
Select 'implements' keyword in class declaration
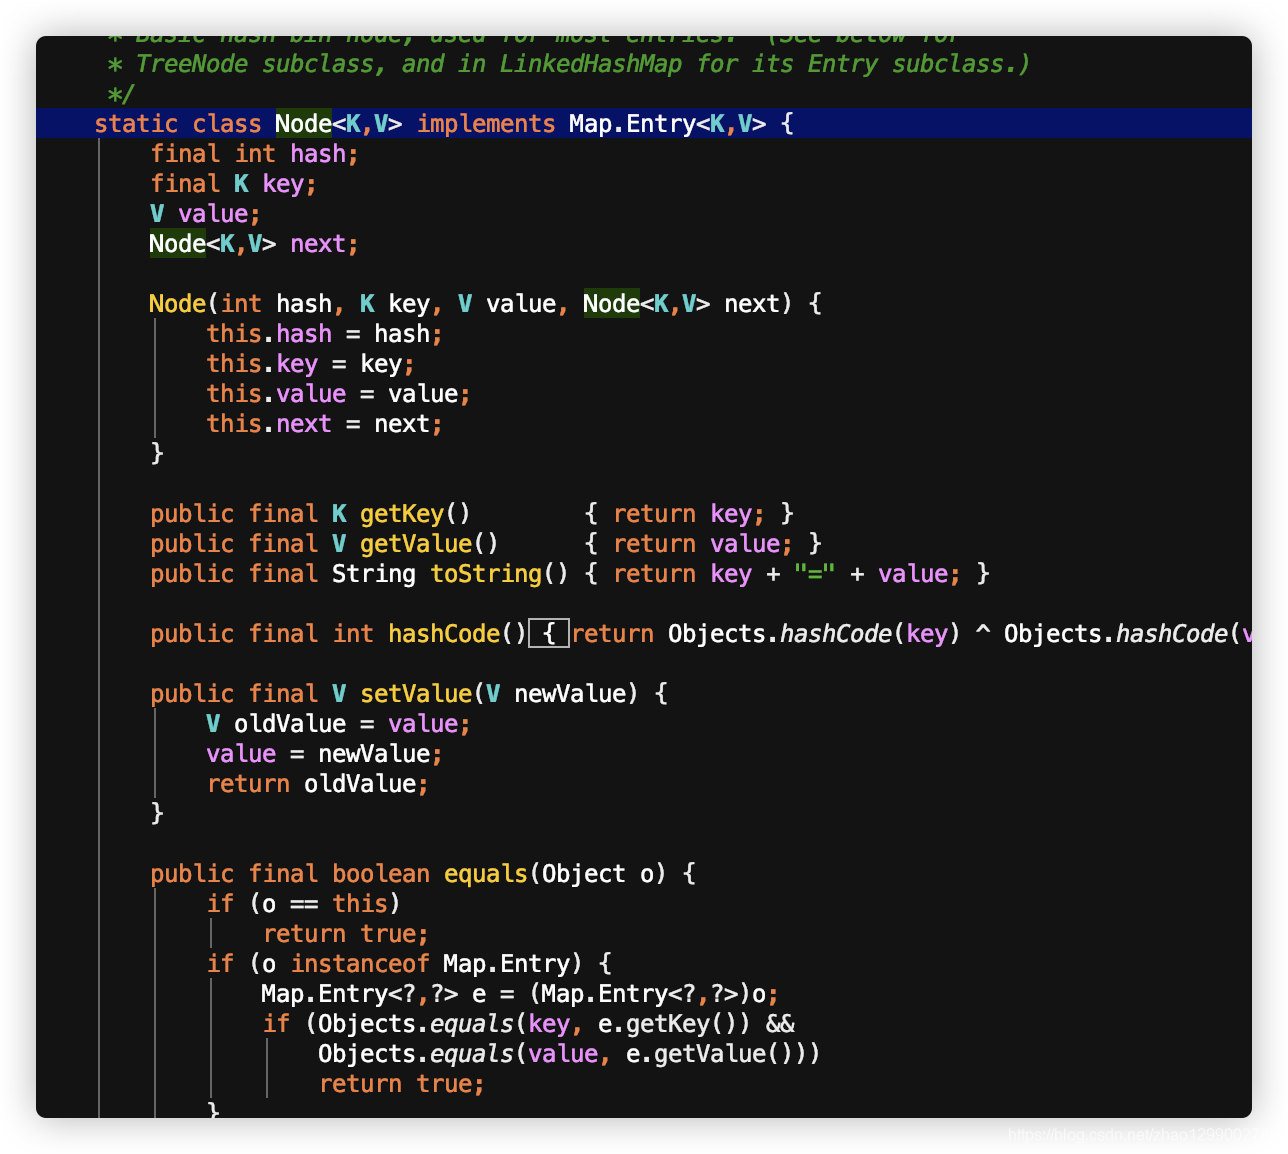486,123
